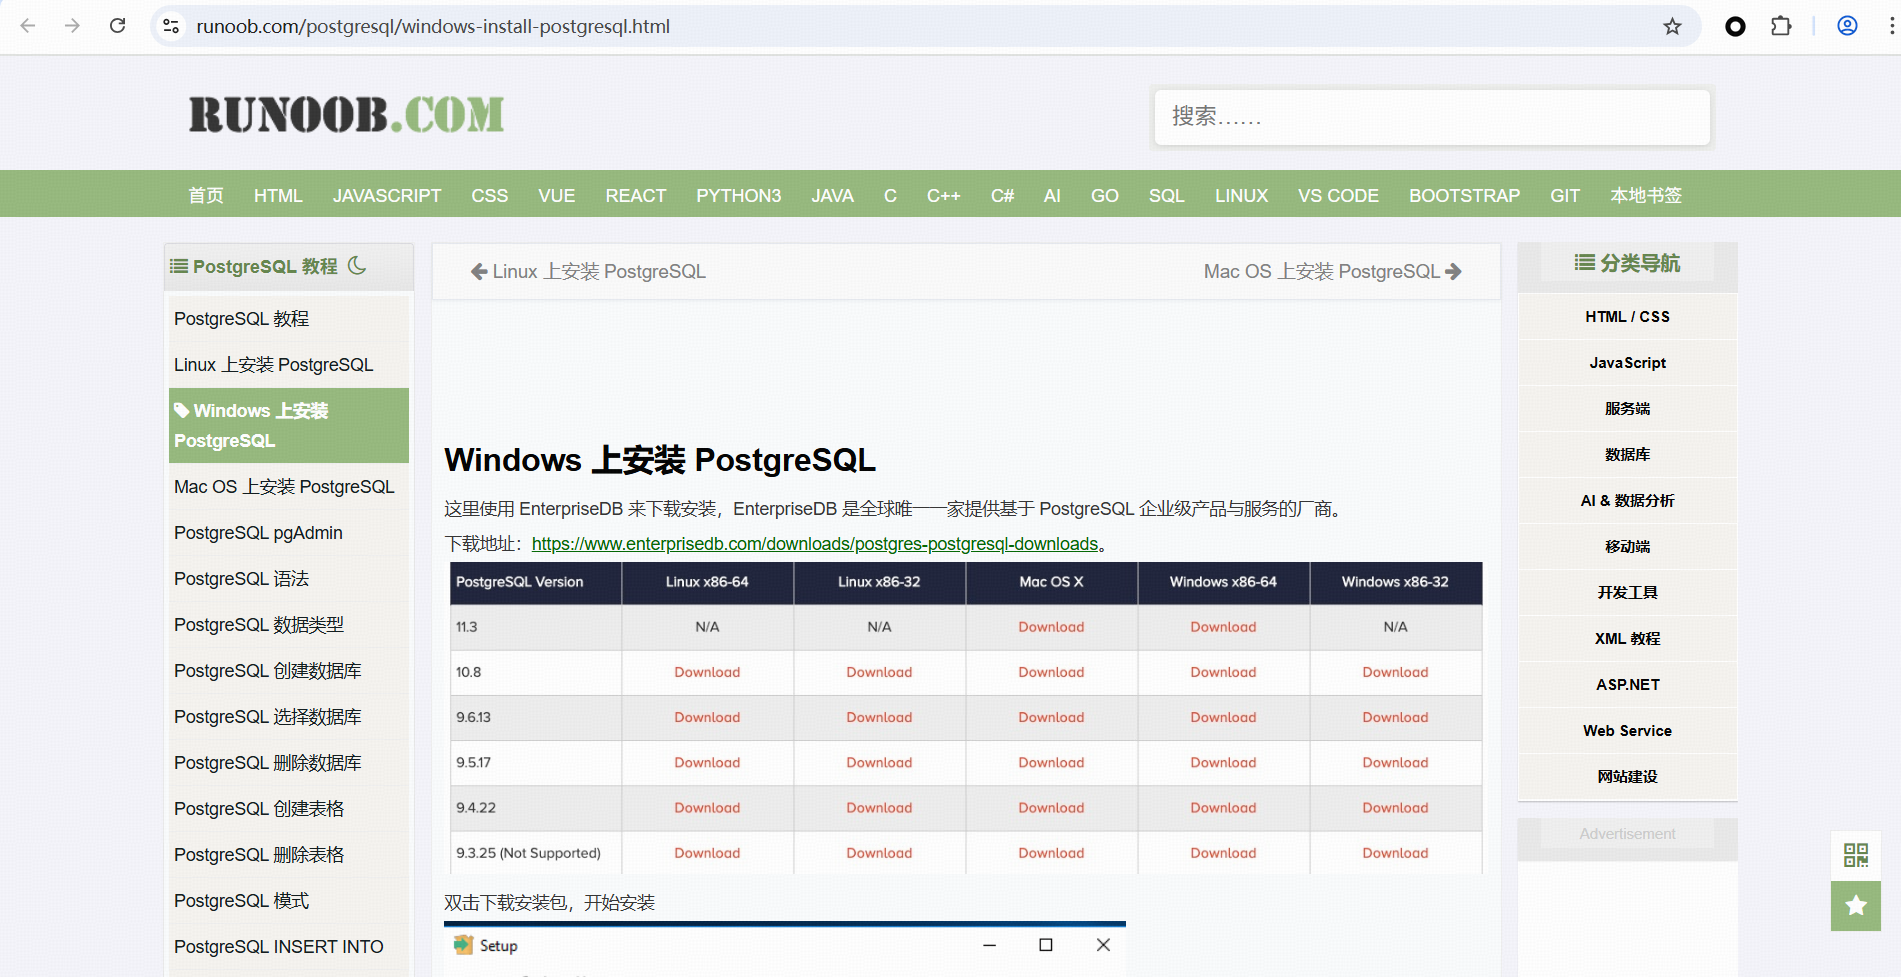Select PostgreSQL pgAdmin in the sidebar

pyautogui.click(x=257, y=532)
